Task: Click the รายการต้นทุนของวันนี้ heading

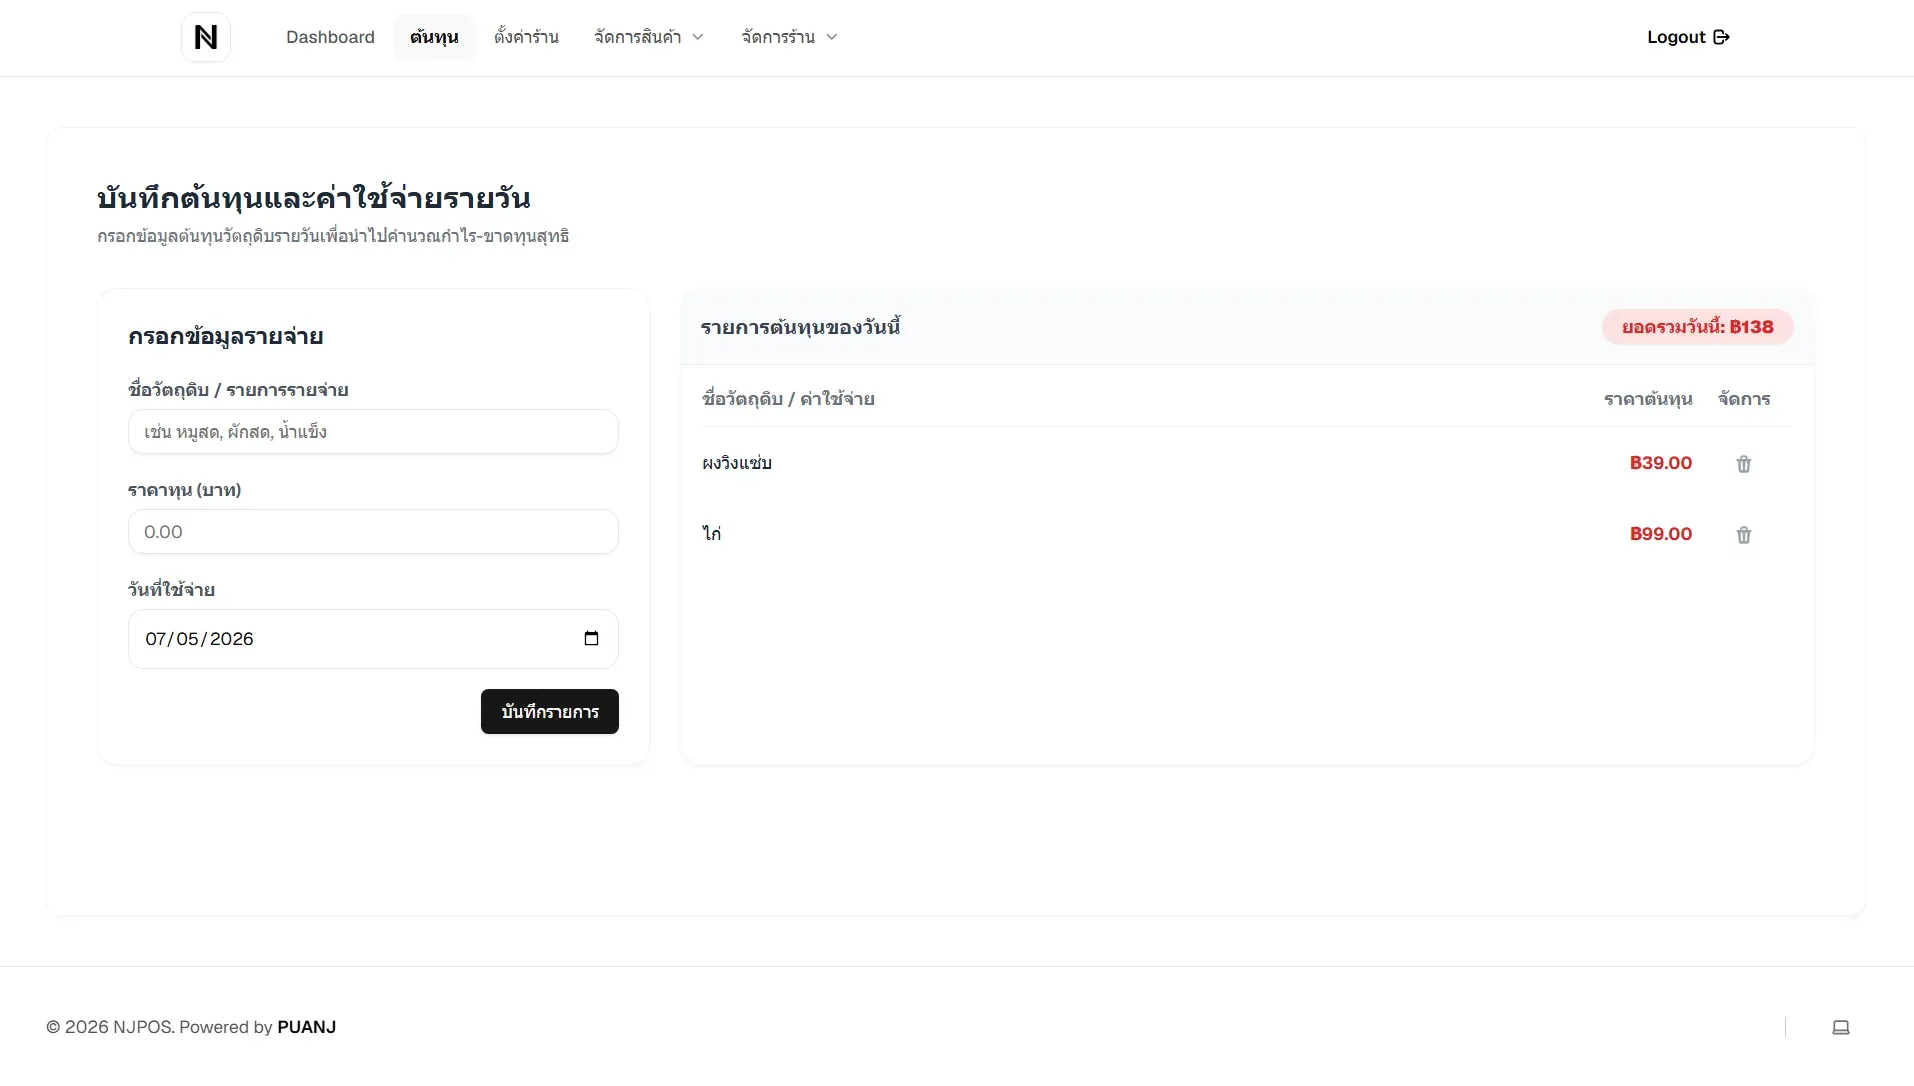Action: (x=800, y=327)
